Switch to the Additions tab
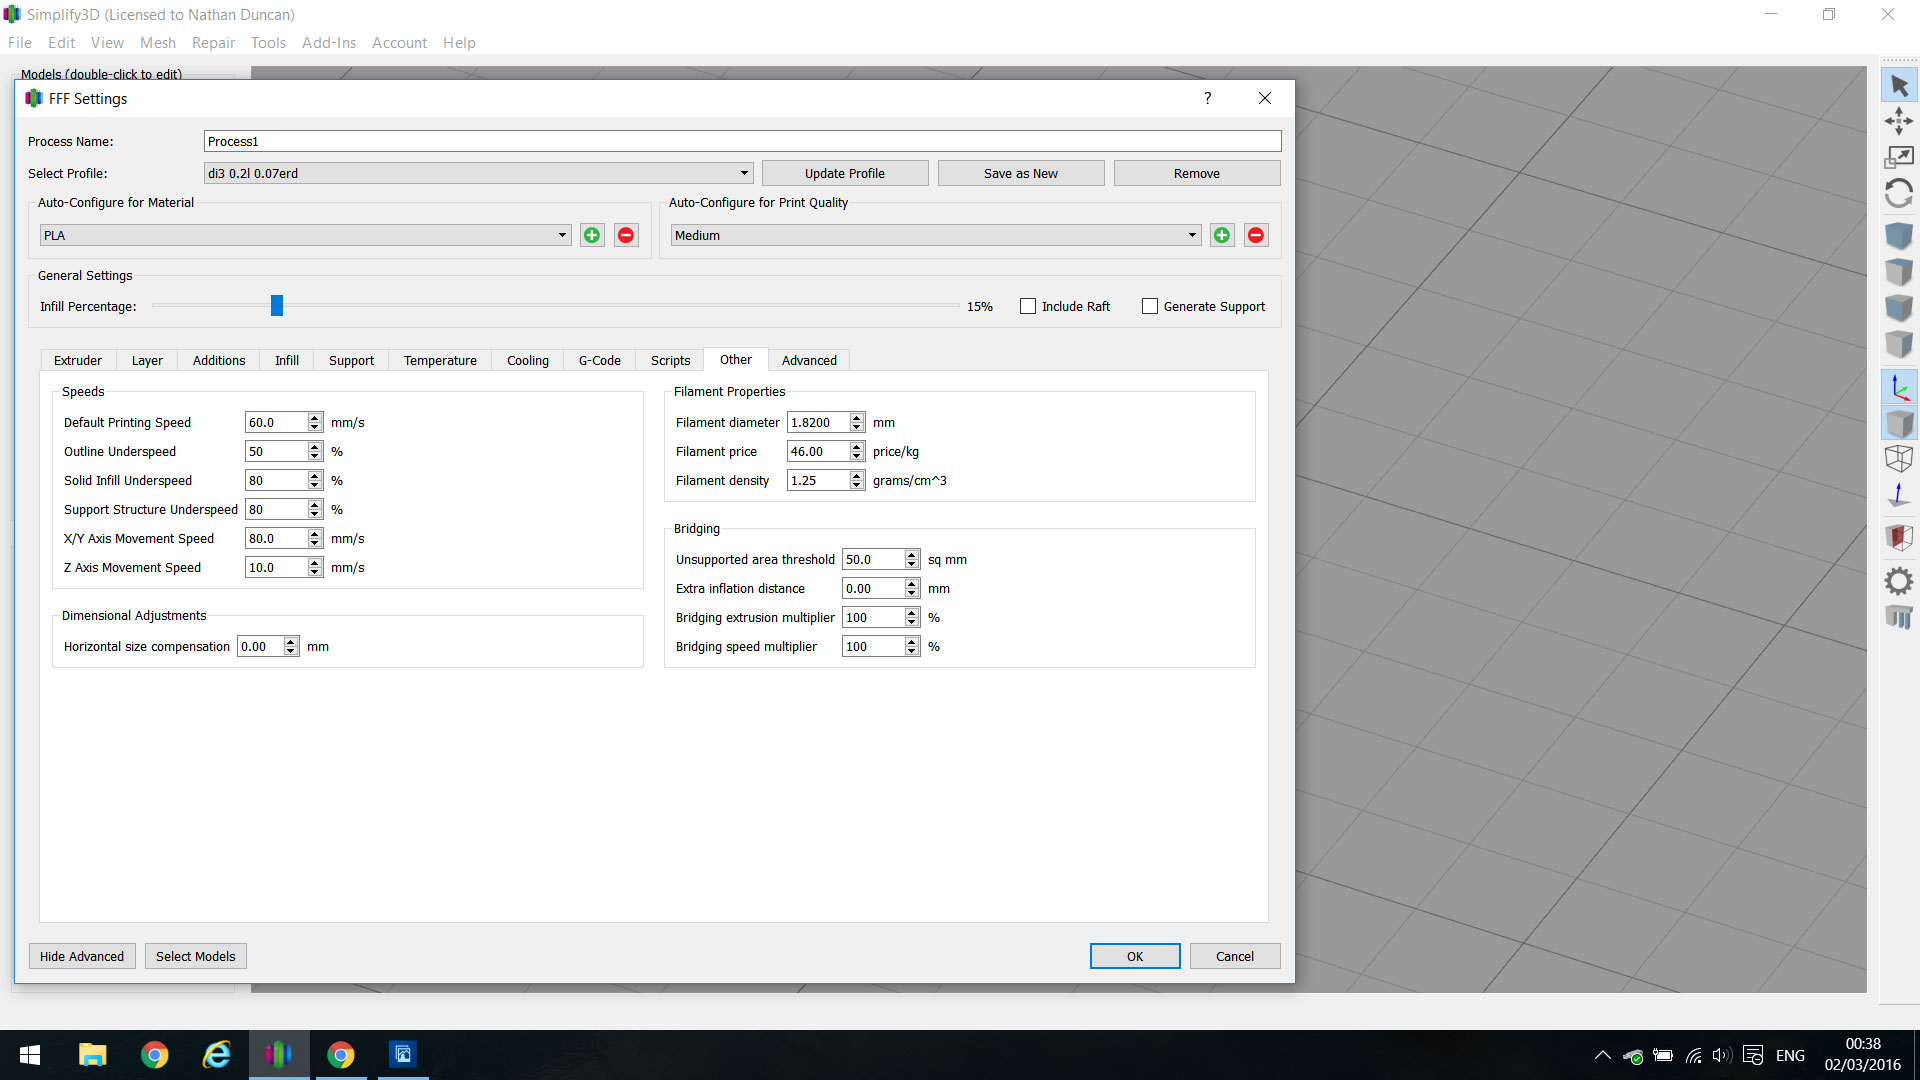Screen dimensions: 1920x1080 pos(219,360)
